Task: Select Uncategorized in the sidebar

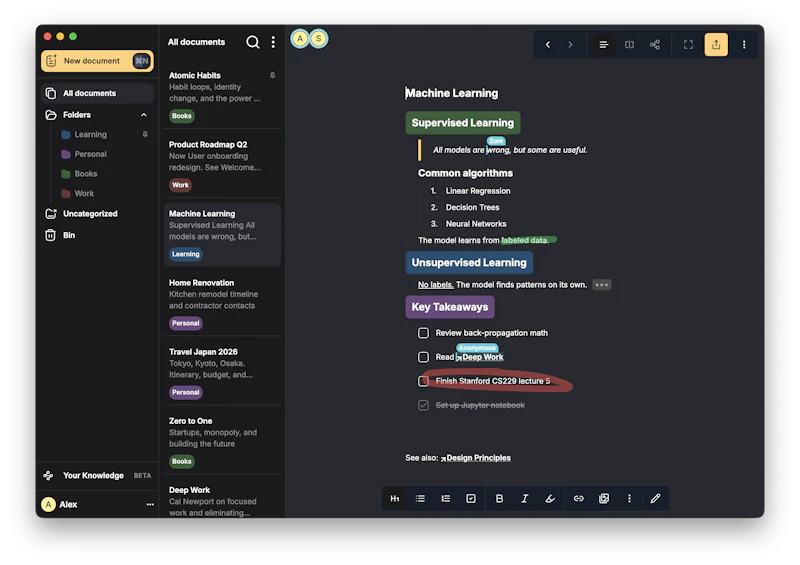Action: [x=90, y=214]
